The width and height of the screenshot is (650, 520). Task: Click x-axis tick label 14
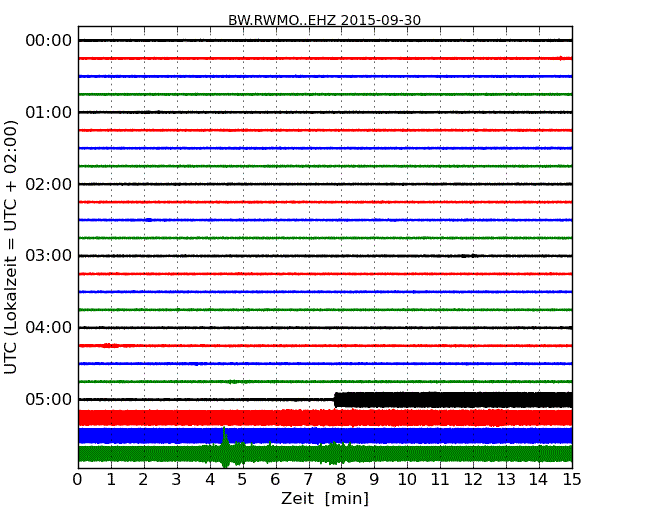(538, 480)
